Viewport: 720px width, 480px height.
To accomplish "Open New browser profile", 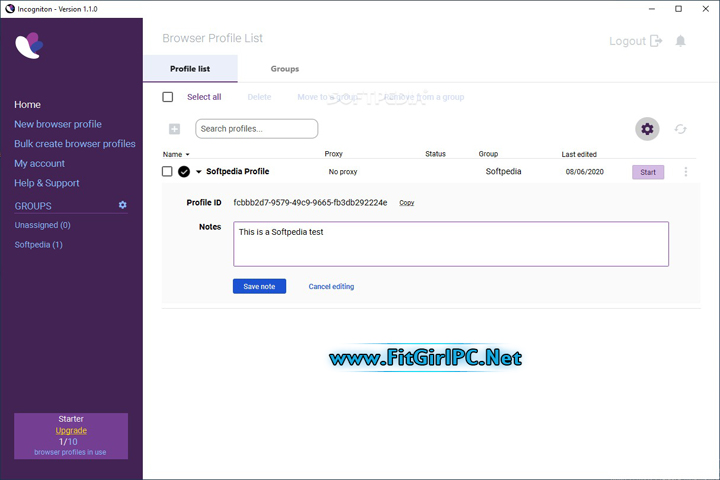I will [x=58, y=124].
